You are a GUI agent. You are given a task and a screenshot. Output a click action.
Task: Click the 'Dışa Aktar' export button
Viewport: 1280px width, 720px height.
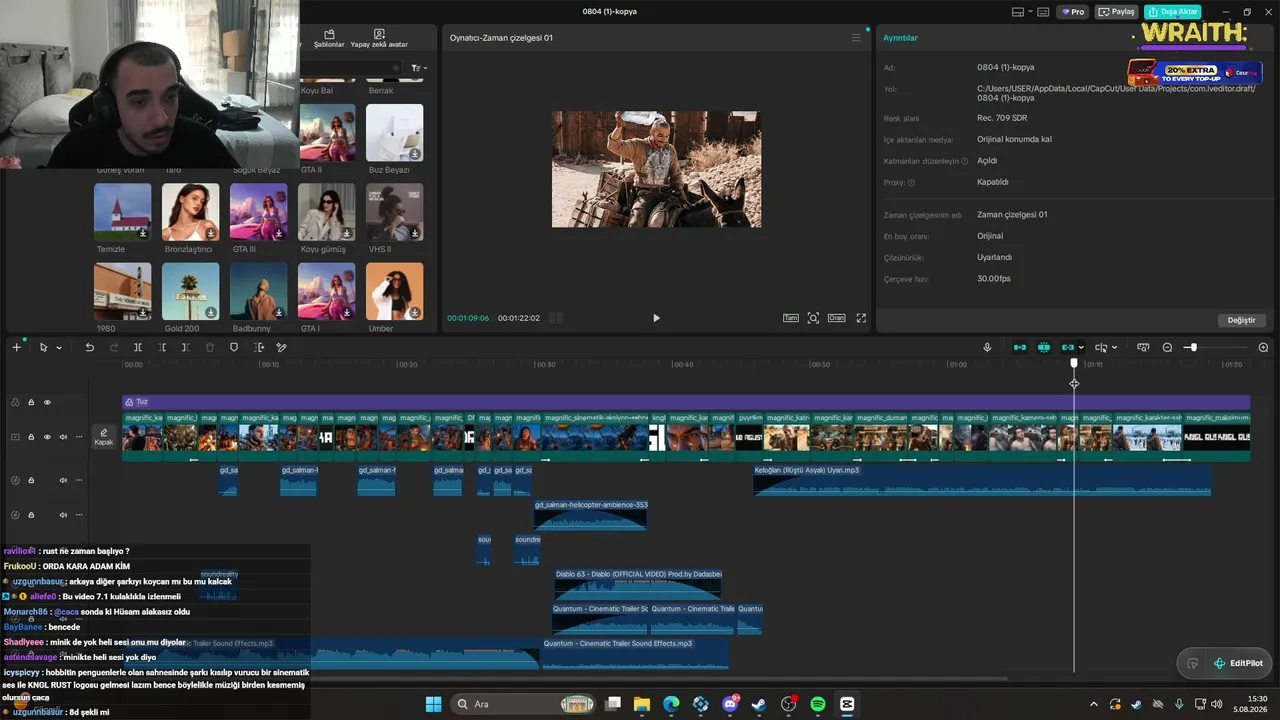pyautogui.click(x=1174, y=12)
